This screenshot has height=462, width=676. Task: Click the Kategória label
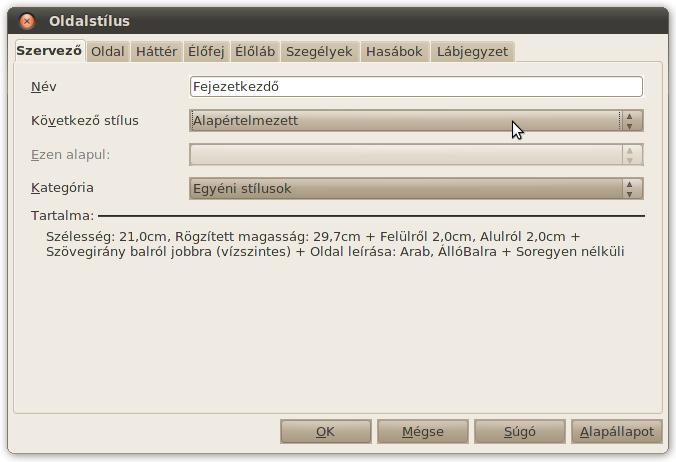click(x=62, y=188)
